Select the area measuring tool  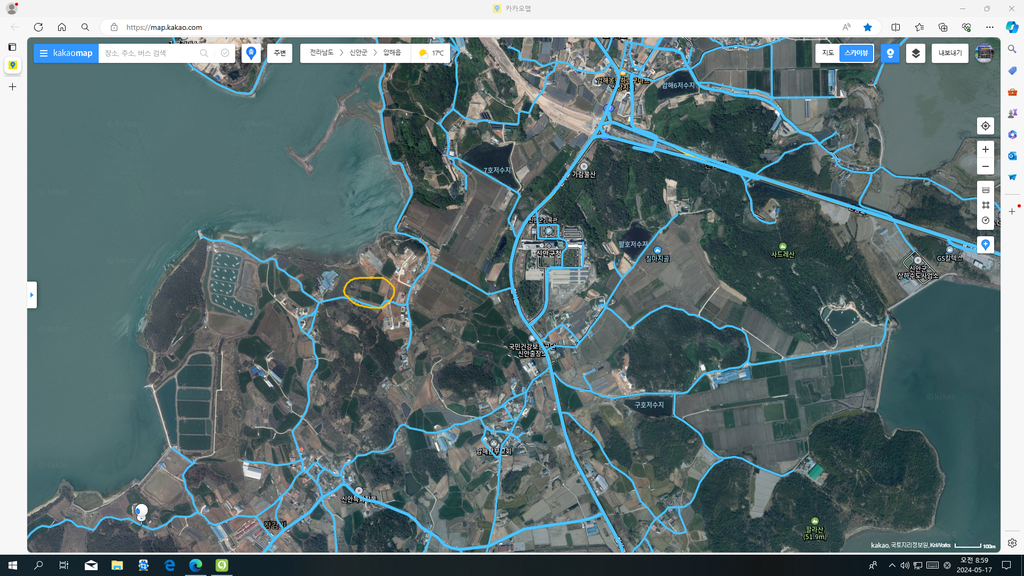(x=985, y=205)
